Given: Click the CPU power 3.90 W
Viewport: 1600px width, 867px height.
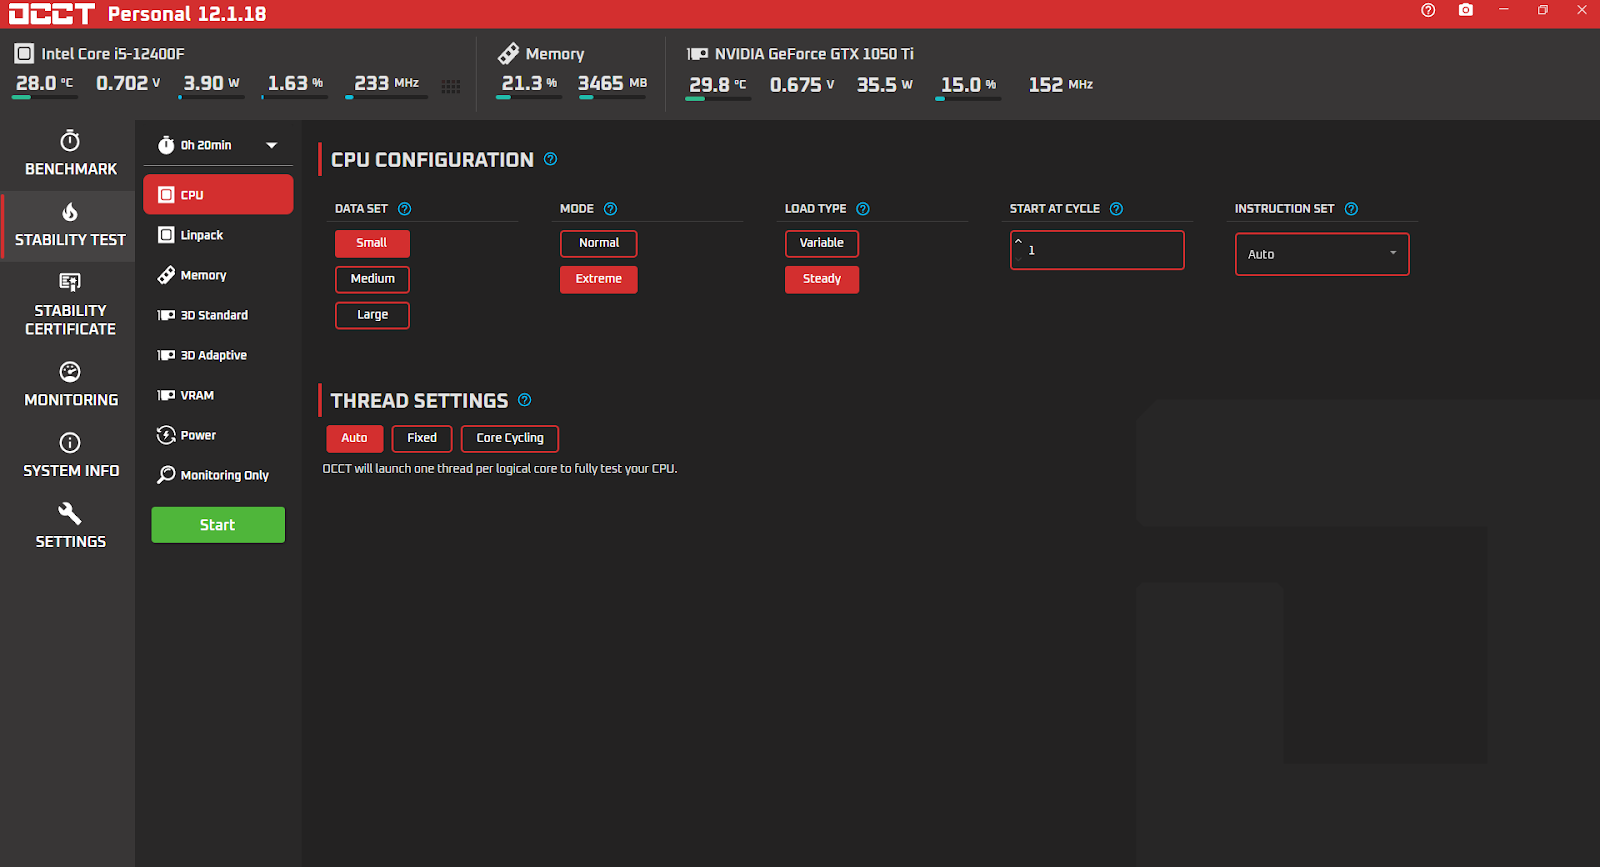Looking at the screenshot, I should pyautogui.click(x=211, y=83).
